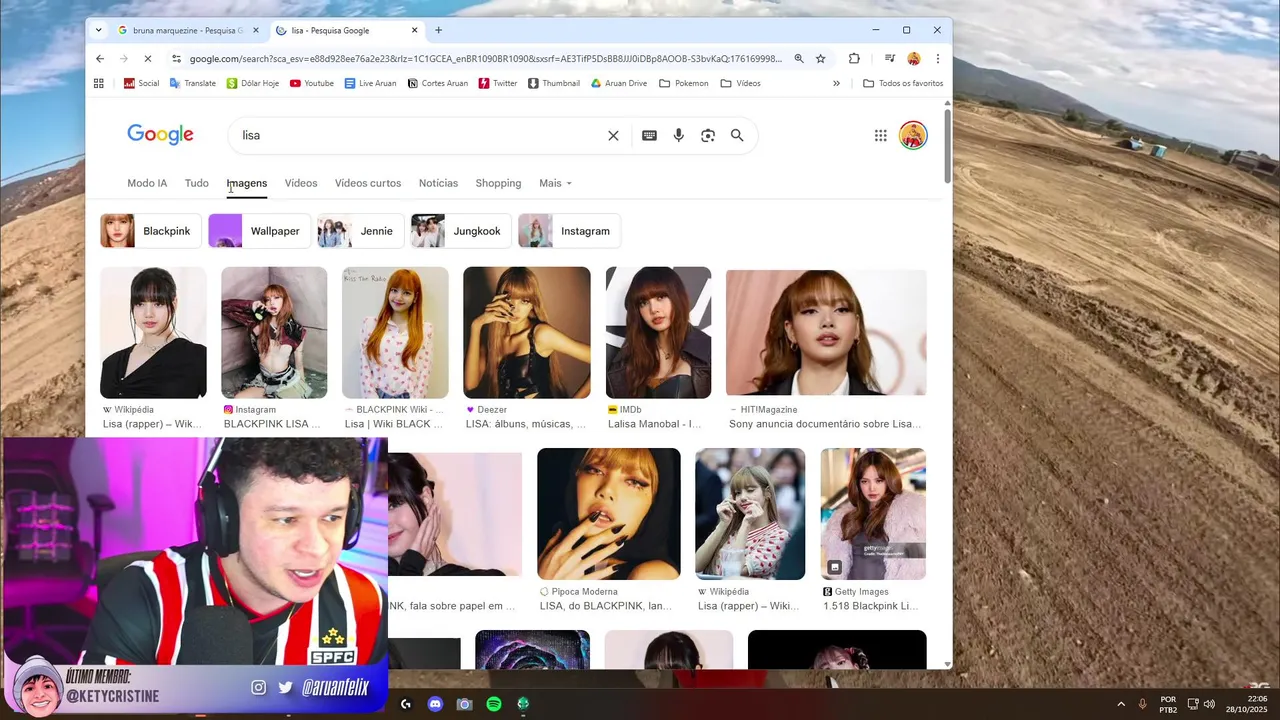1280x720 pixels.
Task: Open the volume control in system tray
Action: tap(1209, 704)
